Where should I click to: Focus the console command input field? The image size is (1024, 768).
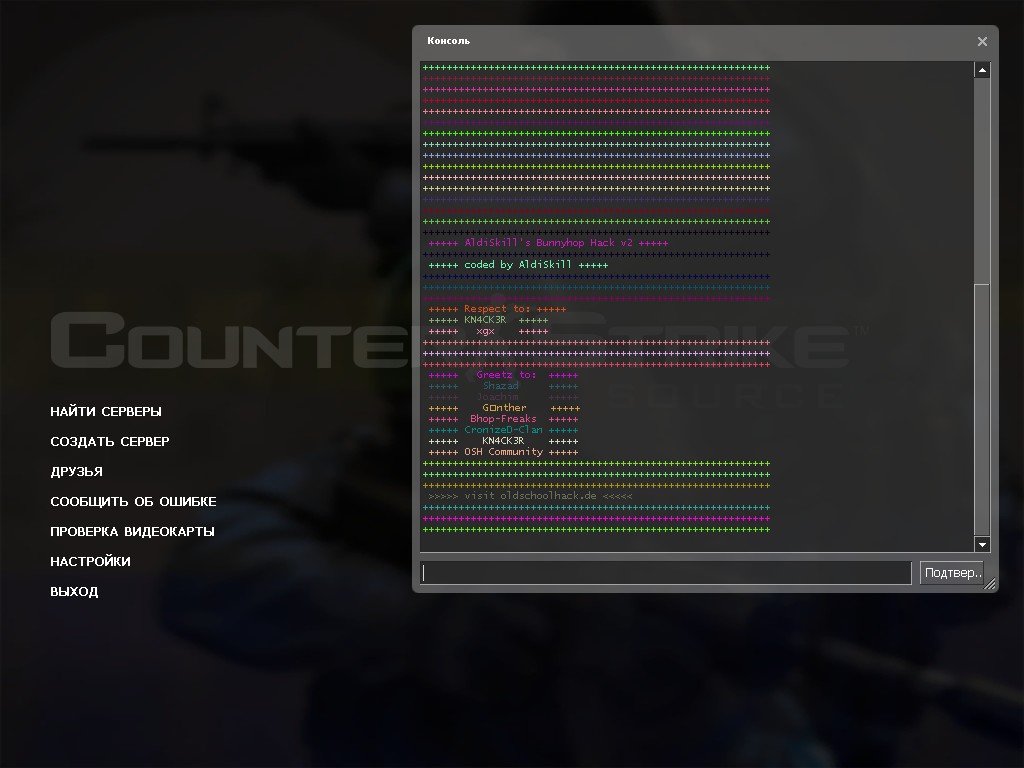pyautogui.click(x=665, y=573)
